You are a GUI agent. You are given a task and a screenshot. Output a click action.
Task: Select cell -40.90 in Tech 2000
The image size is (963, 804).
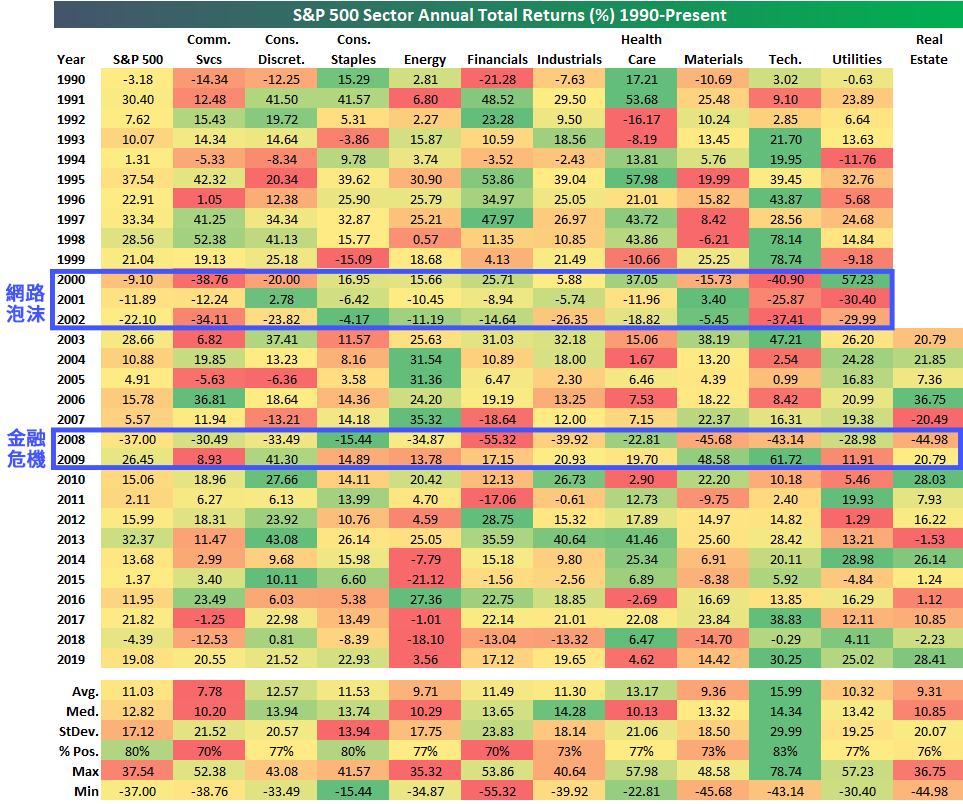(x=785, y=279)
